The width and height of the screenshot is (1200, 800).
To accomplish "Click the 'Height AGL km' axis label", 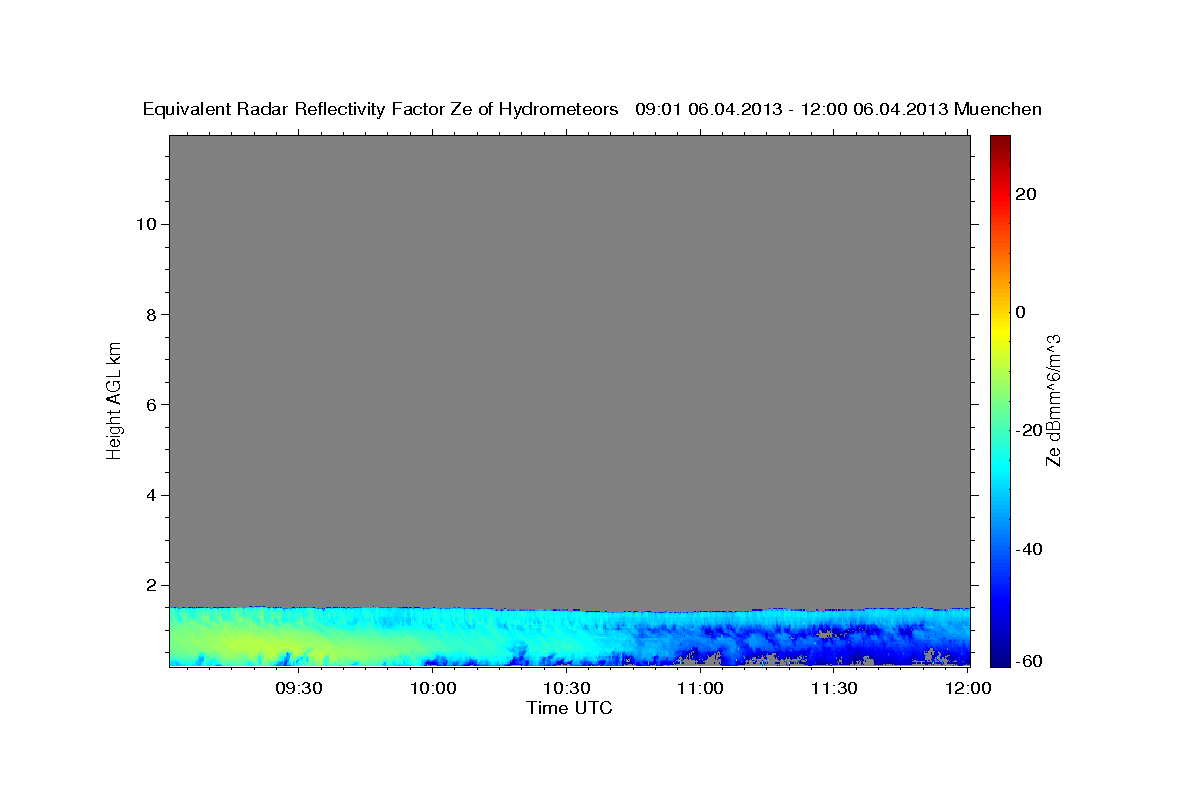I will click(x=114, y=400).
